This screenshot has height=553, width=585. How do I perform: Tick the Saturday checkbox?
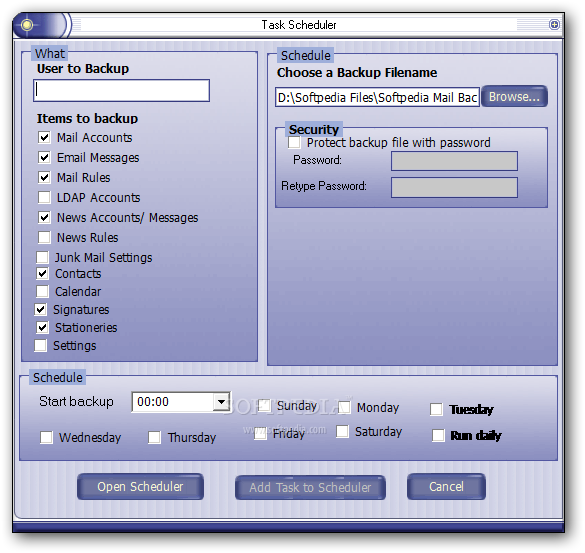pos(342,431)
